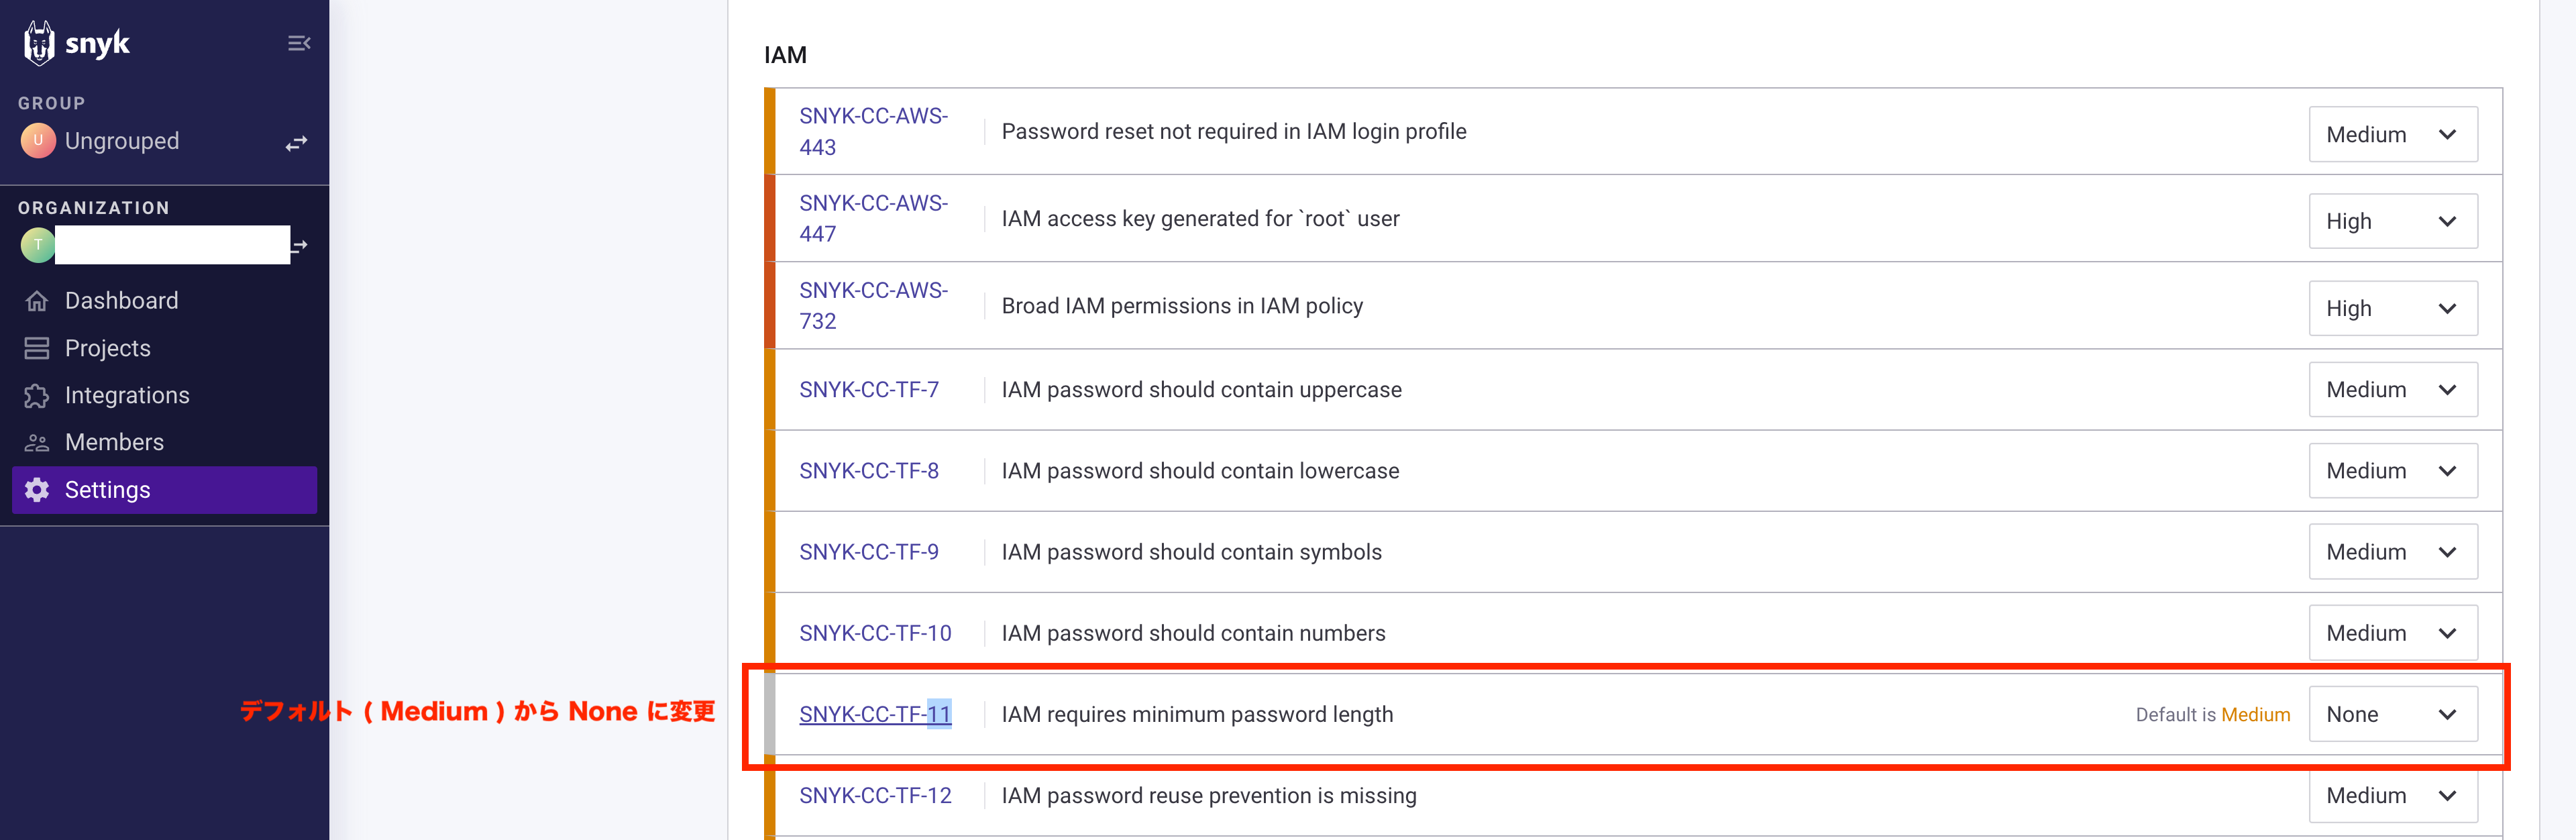Click the Projects stack icon
2576x840 pixels.
tap(37, 348)
